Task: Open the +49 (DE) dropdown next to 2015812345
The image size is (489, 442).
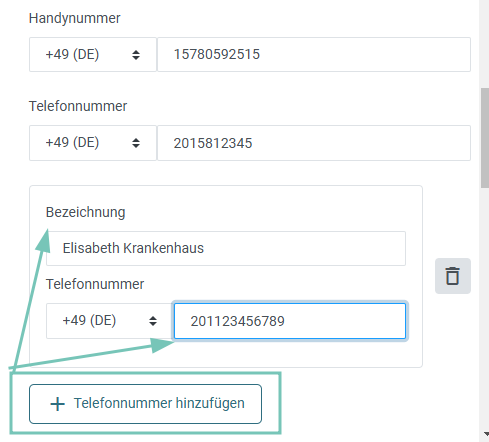Action: pyautogui.click(x=93, y=143)
